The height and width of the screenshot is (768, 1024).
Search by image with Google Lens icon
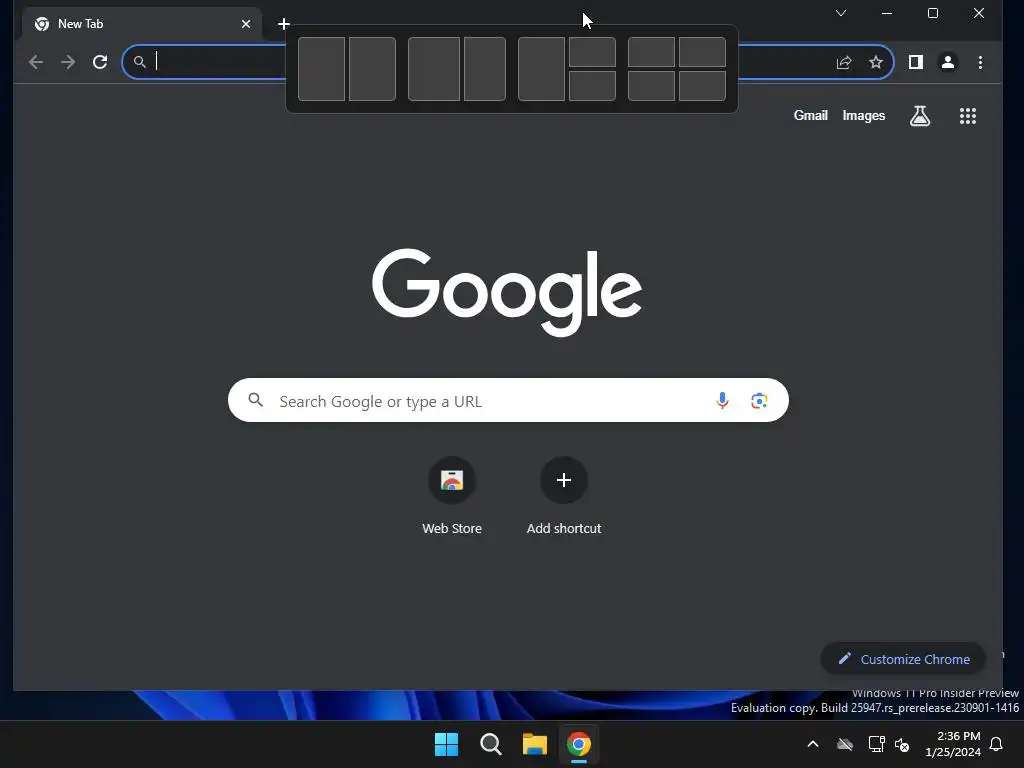click(x=758, y=400)
